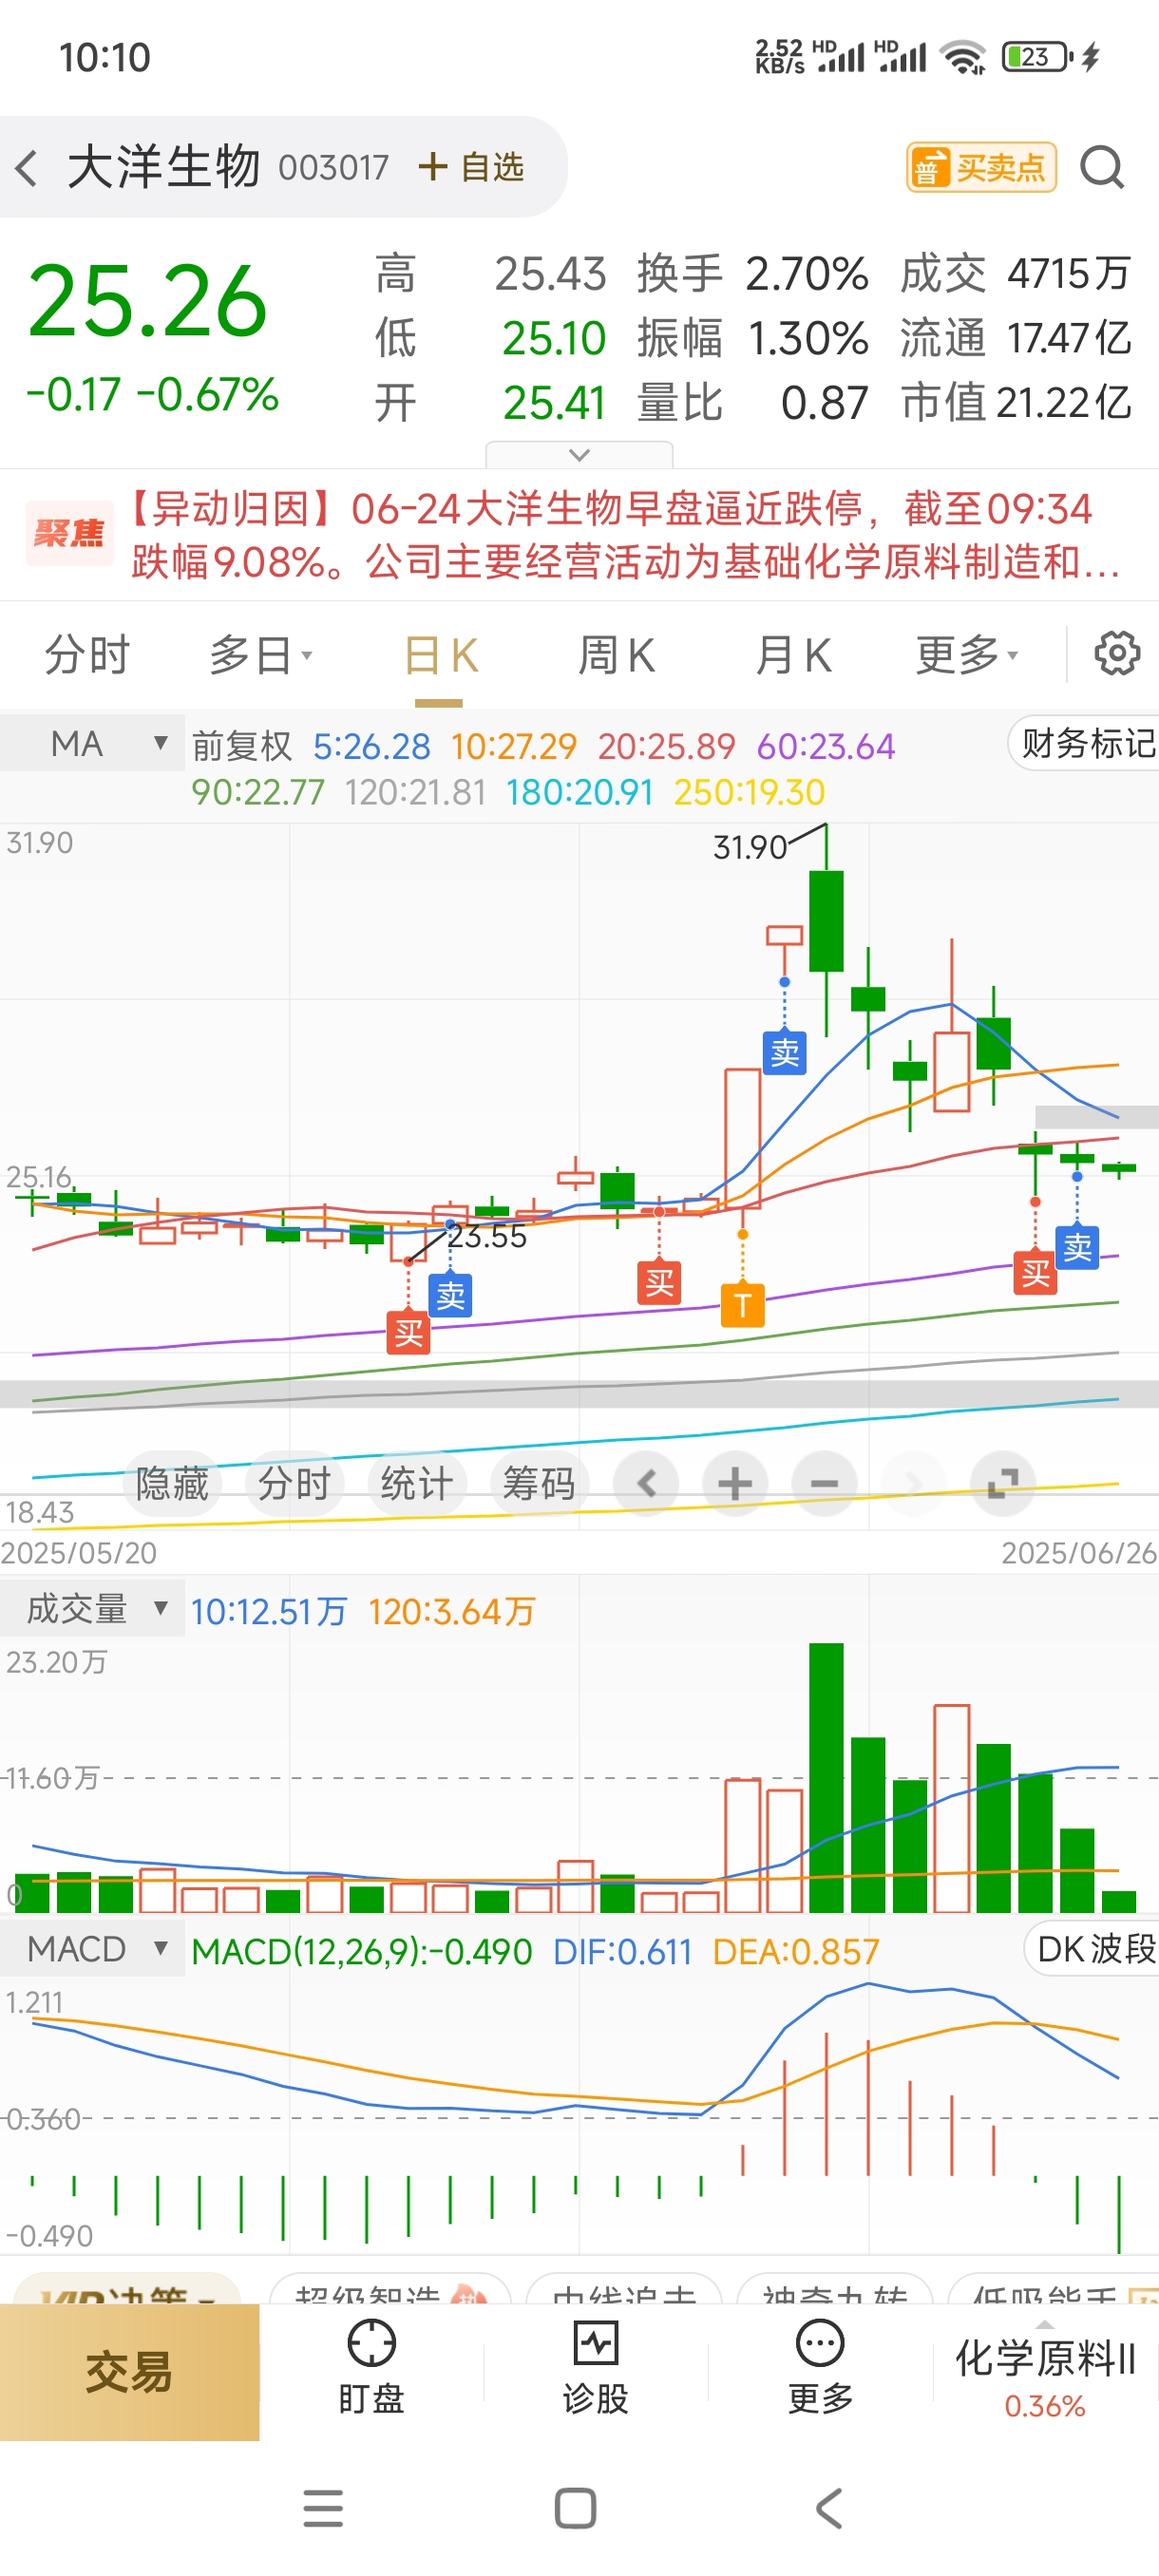
Task: Open the 成交量 indicator dropdown
Action: (x=92, y=1608)
